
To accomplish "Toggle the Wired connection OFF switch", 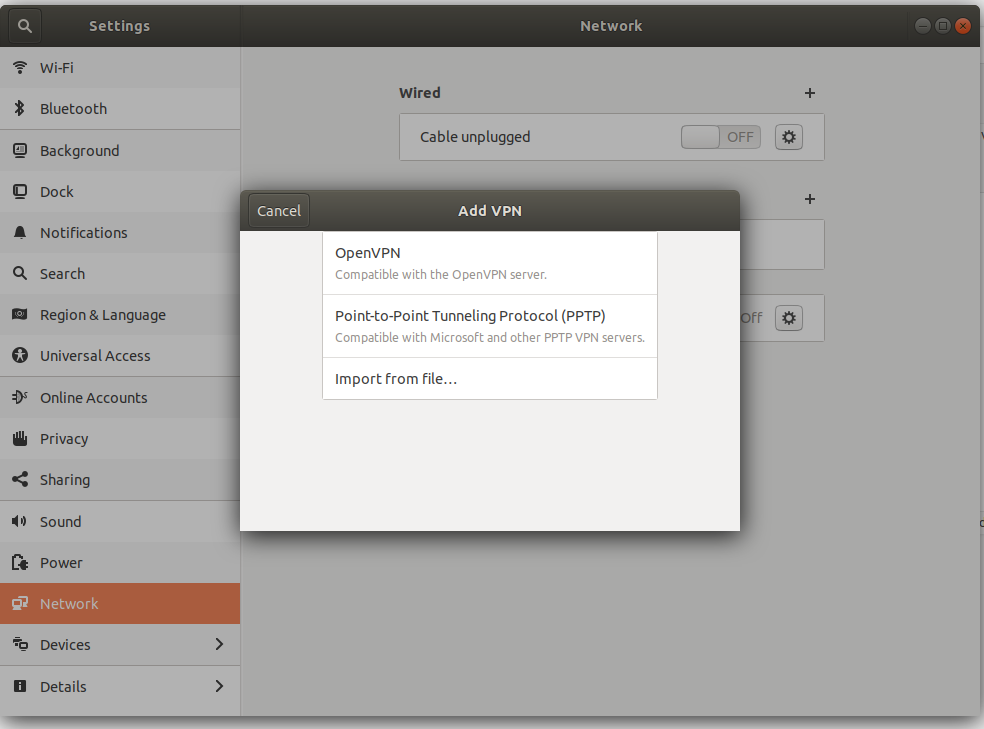I will click(720, 137).
